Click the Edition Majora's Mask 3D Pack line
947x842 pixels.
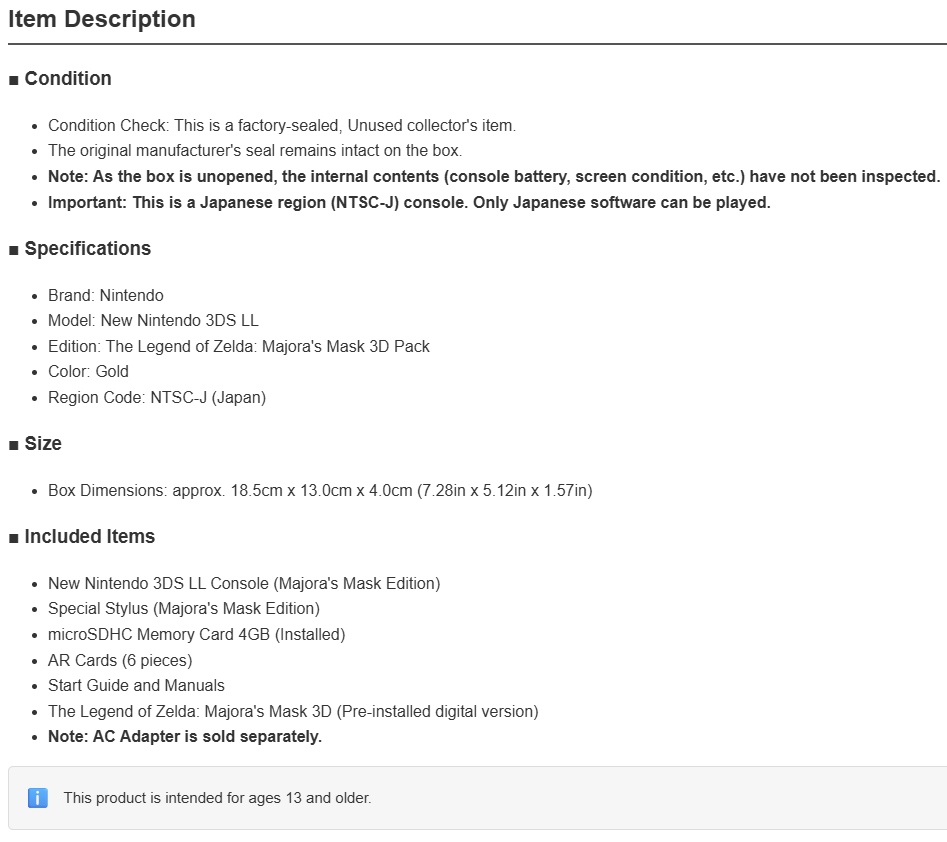[x=239, y=347]
